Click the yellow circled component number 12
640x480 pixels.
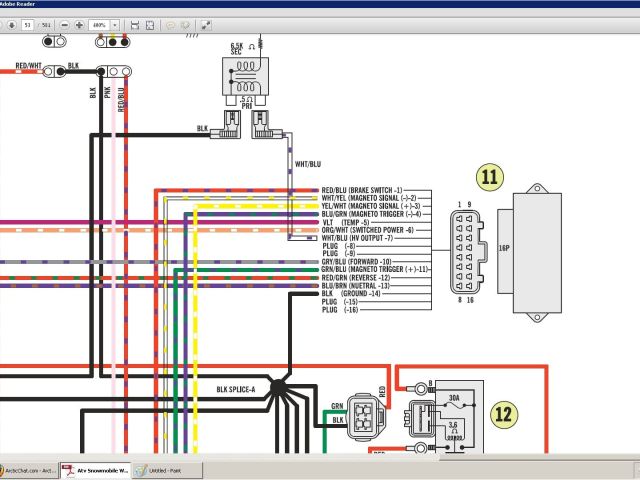504,410
